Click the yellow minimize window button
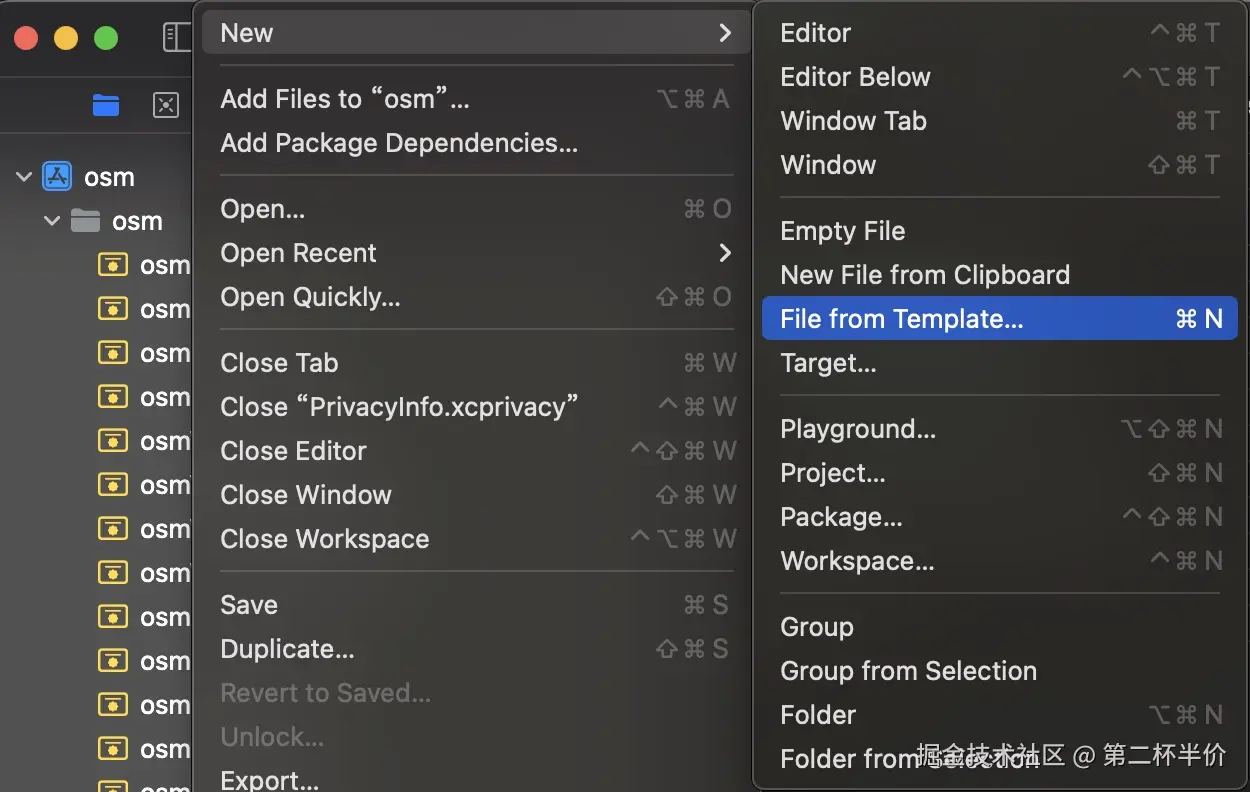 pyautogui.click(x=66, y=38)
